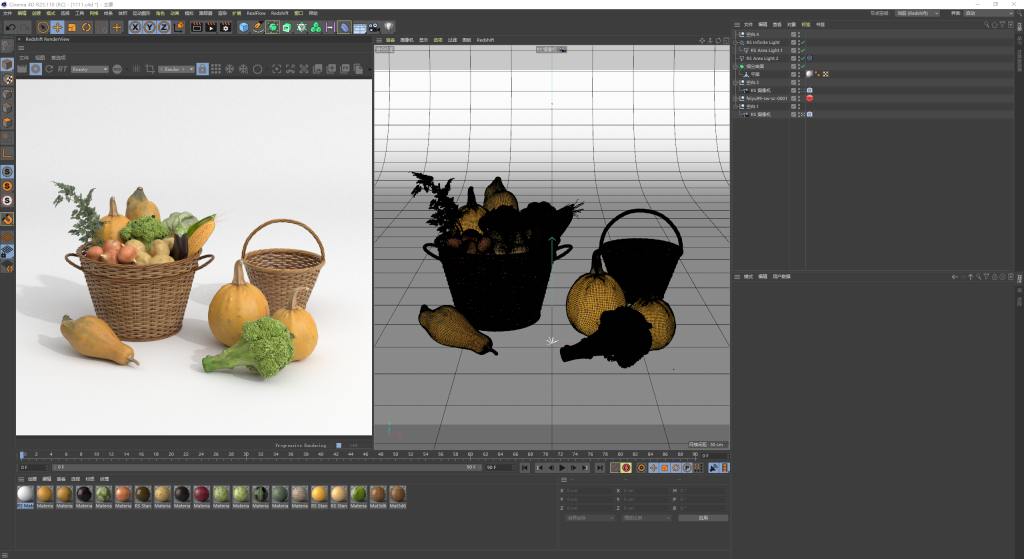Click the X position coordinate field

pyautogui.click(x=588, y=490)
